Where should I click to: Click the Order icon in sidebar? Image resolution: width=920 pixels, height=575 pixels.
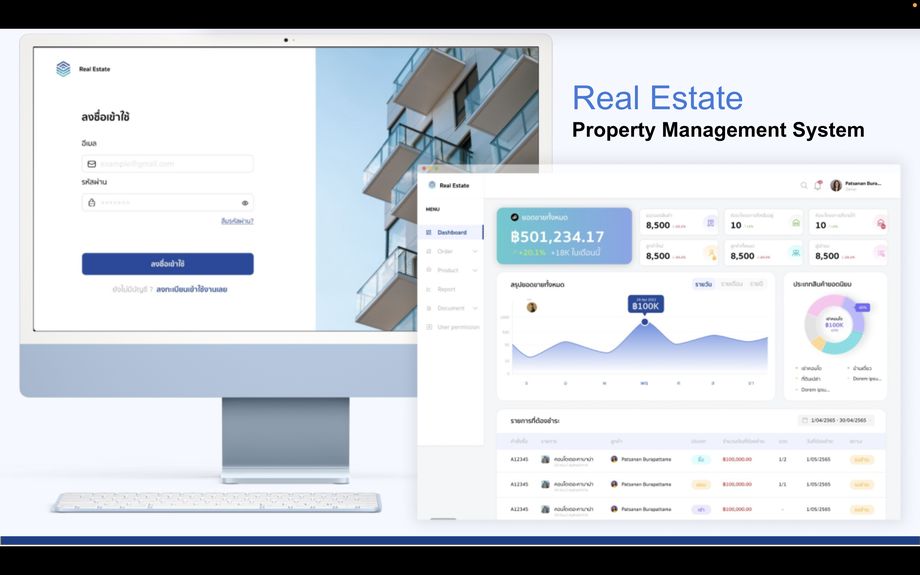[x=428, y=251]
